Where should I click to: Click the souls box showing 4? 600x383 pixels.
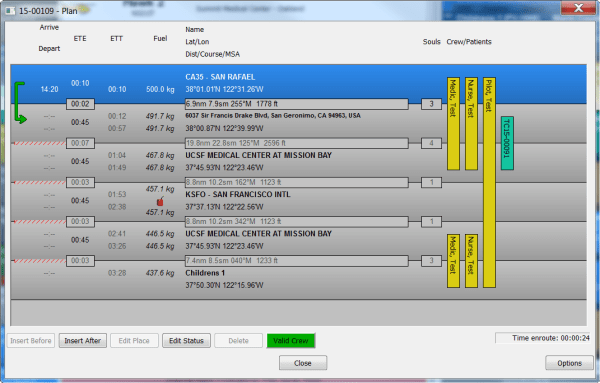(x=431, y=143)
